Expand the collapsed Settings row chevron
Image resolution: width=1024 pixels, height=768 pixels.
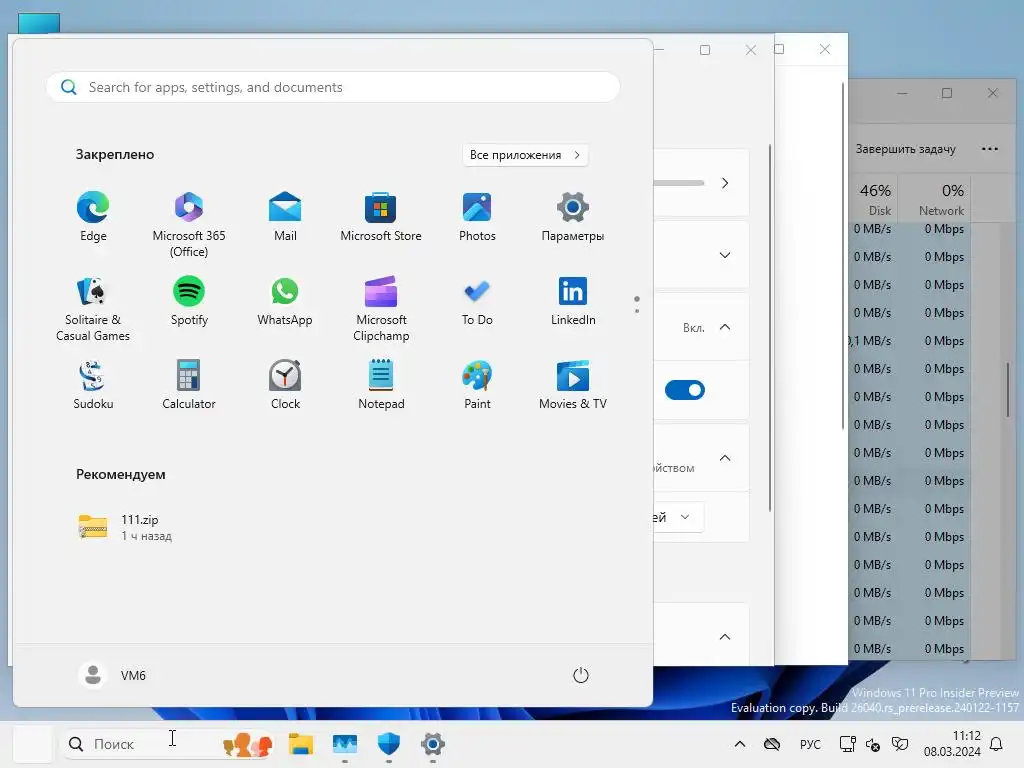pyautogui.click(x=725, y=255)
